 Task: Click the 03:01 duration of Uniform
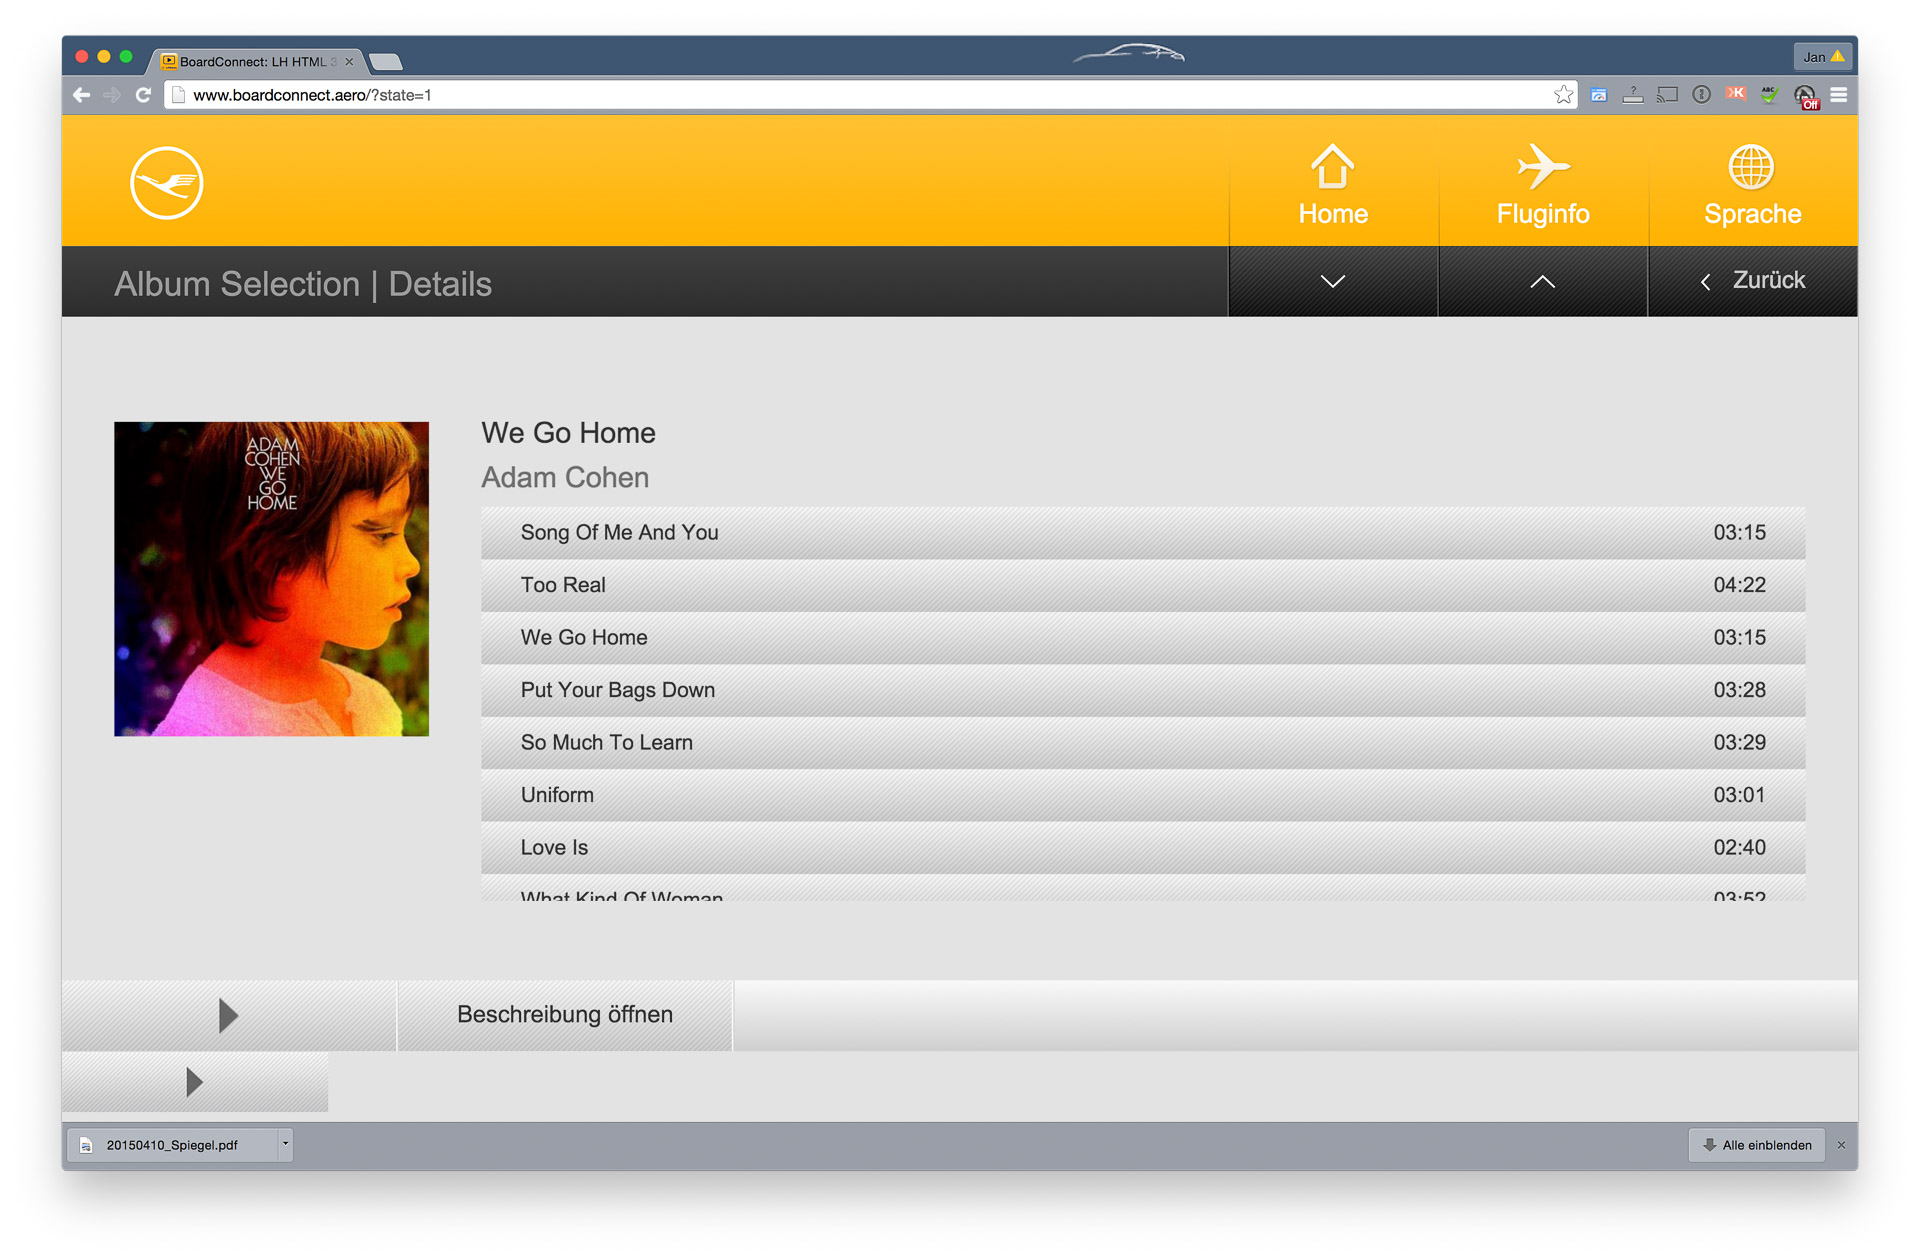point(1739,795)
